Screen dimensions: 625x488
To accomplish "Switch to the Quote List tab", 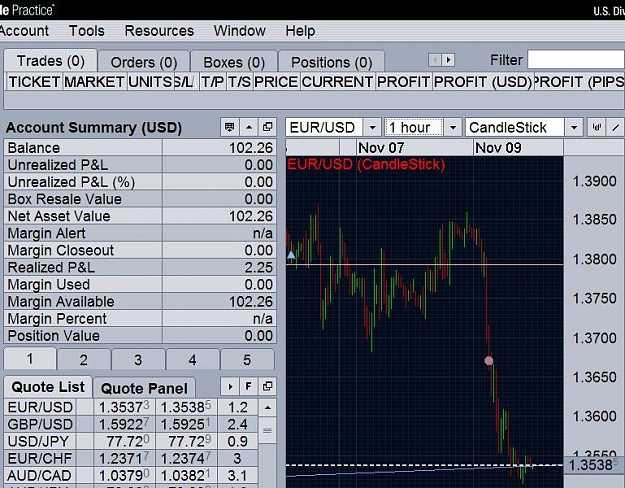I will [48, 387].
